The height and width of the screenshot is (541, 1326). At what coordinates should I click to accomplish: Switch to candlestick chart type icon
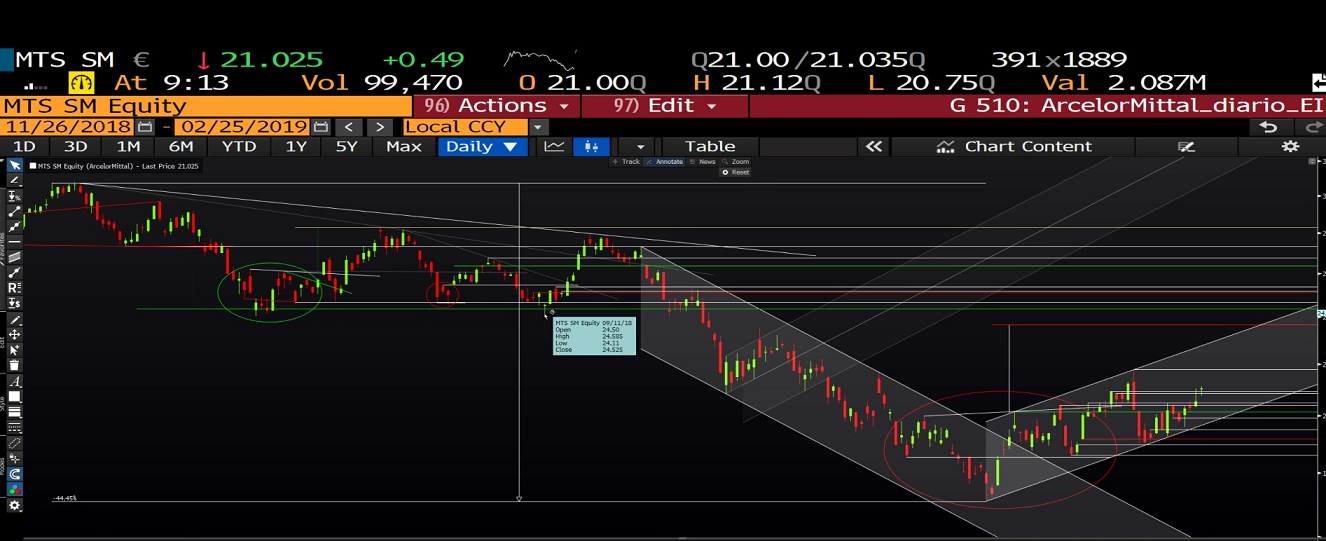click(x=591, y=146)
